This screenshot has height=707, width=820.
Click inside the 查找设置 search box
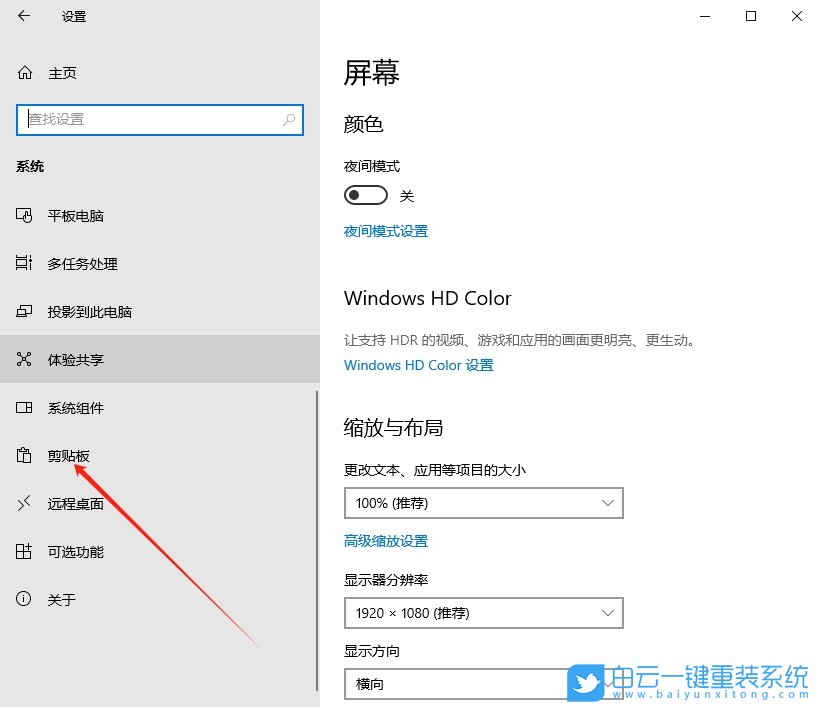[160, 119]
